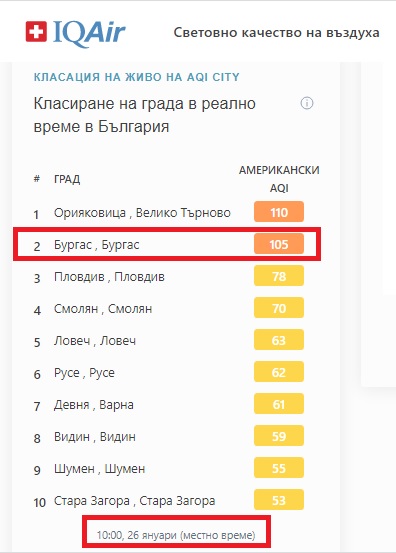Screen dimensions: 396x553
Task: Click the АМЕРИКАНСКИ AQI column header
Action: tap(279, 179)
